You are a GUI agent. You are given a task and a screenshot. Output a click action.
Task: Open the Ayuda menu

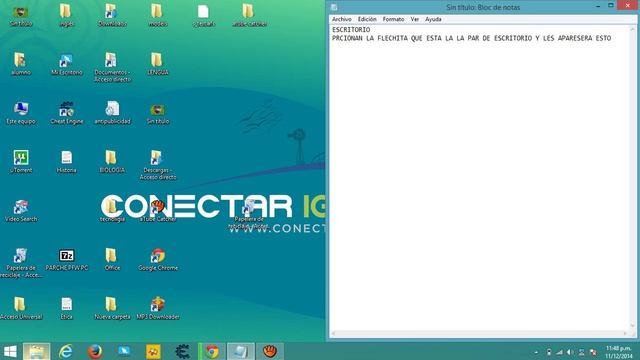pos(433,19)
